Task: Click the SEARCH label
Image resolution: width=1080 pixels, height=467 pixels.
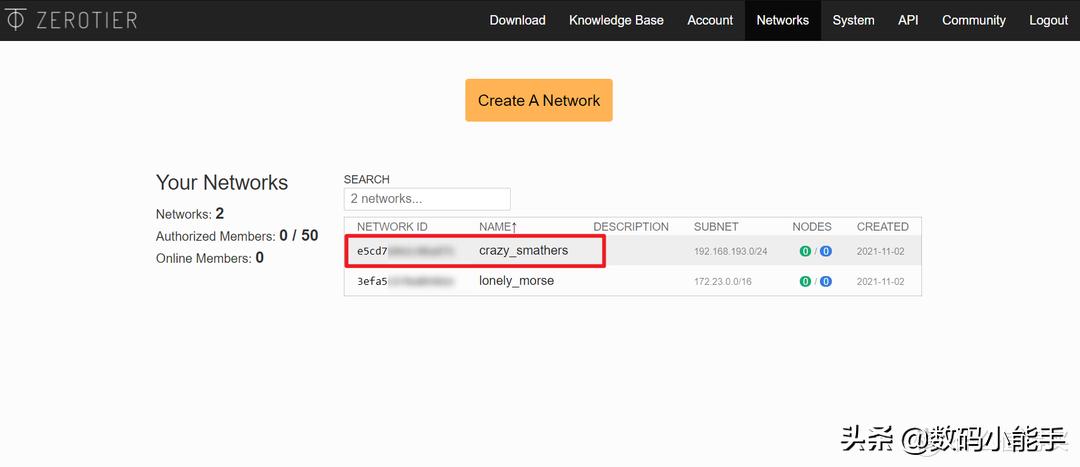Action: [x=366, y=179]
